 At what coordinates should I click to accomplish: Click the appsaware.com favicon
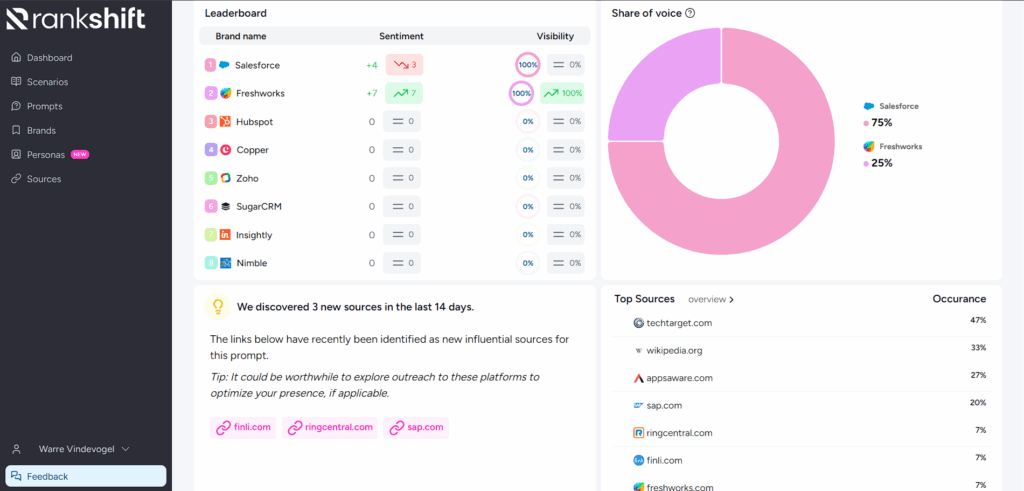[x=639, y=378]
